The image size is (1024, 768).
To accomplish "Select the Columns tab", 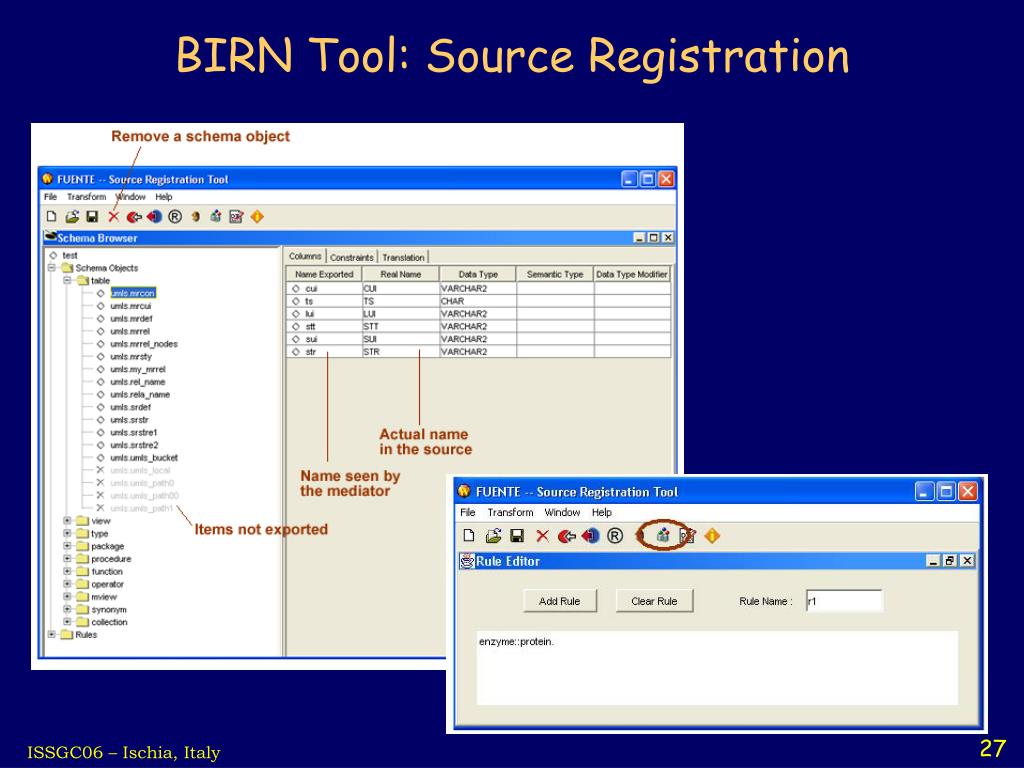I will point(305,256).
